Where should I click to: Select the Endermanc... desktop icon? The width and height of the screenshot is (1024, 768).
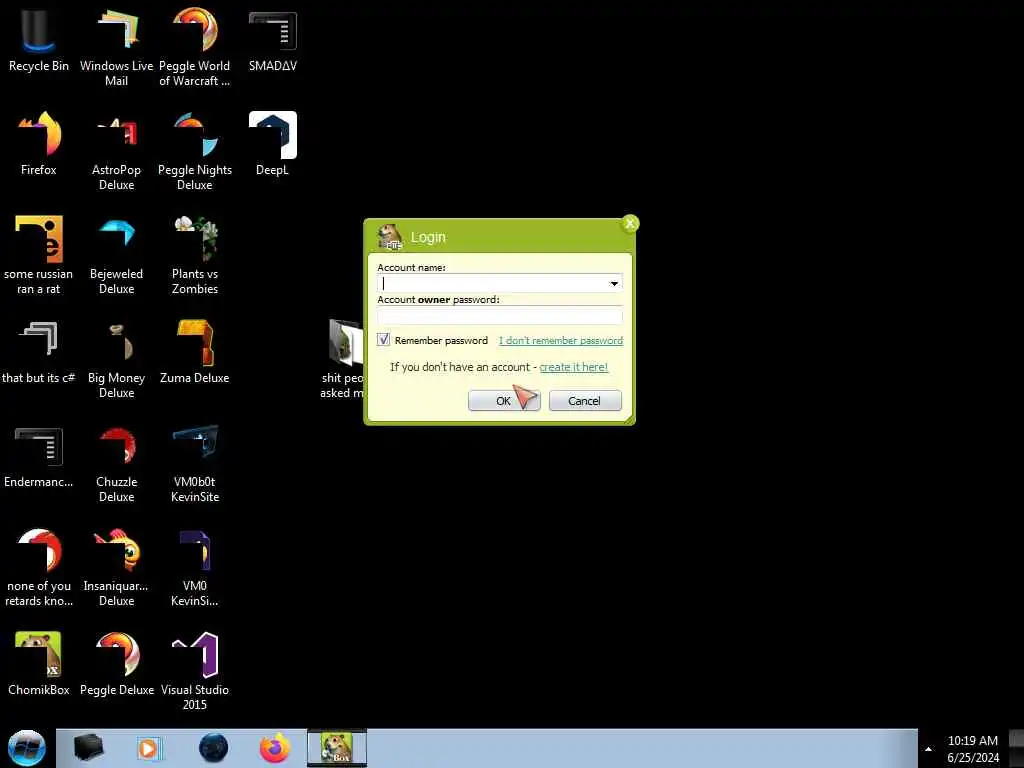click(x=39, y=456)
